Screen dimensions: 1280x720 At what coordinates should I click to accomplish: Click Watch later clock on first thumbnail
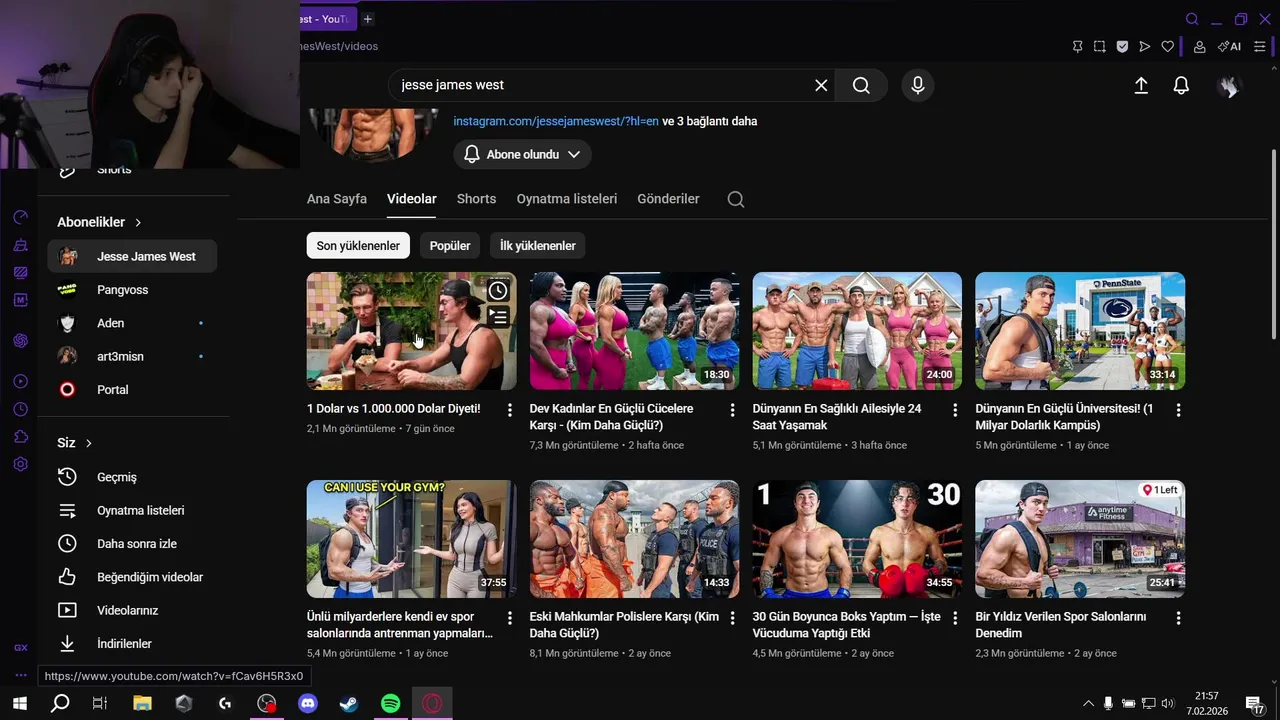(x=498, y=291)
